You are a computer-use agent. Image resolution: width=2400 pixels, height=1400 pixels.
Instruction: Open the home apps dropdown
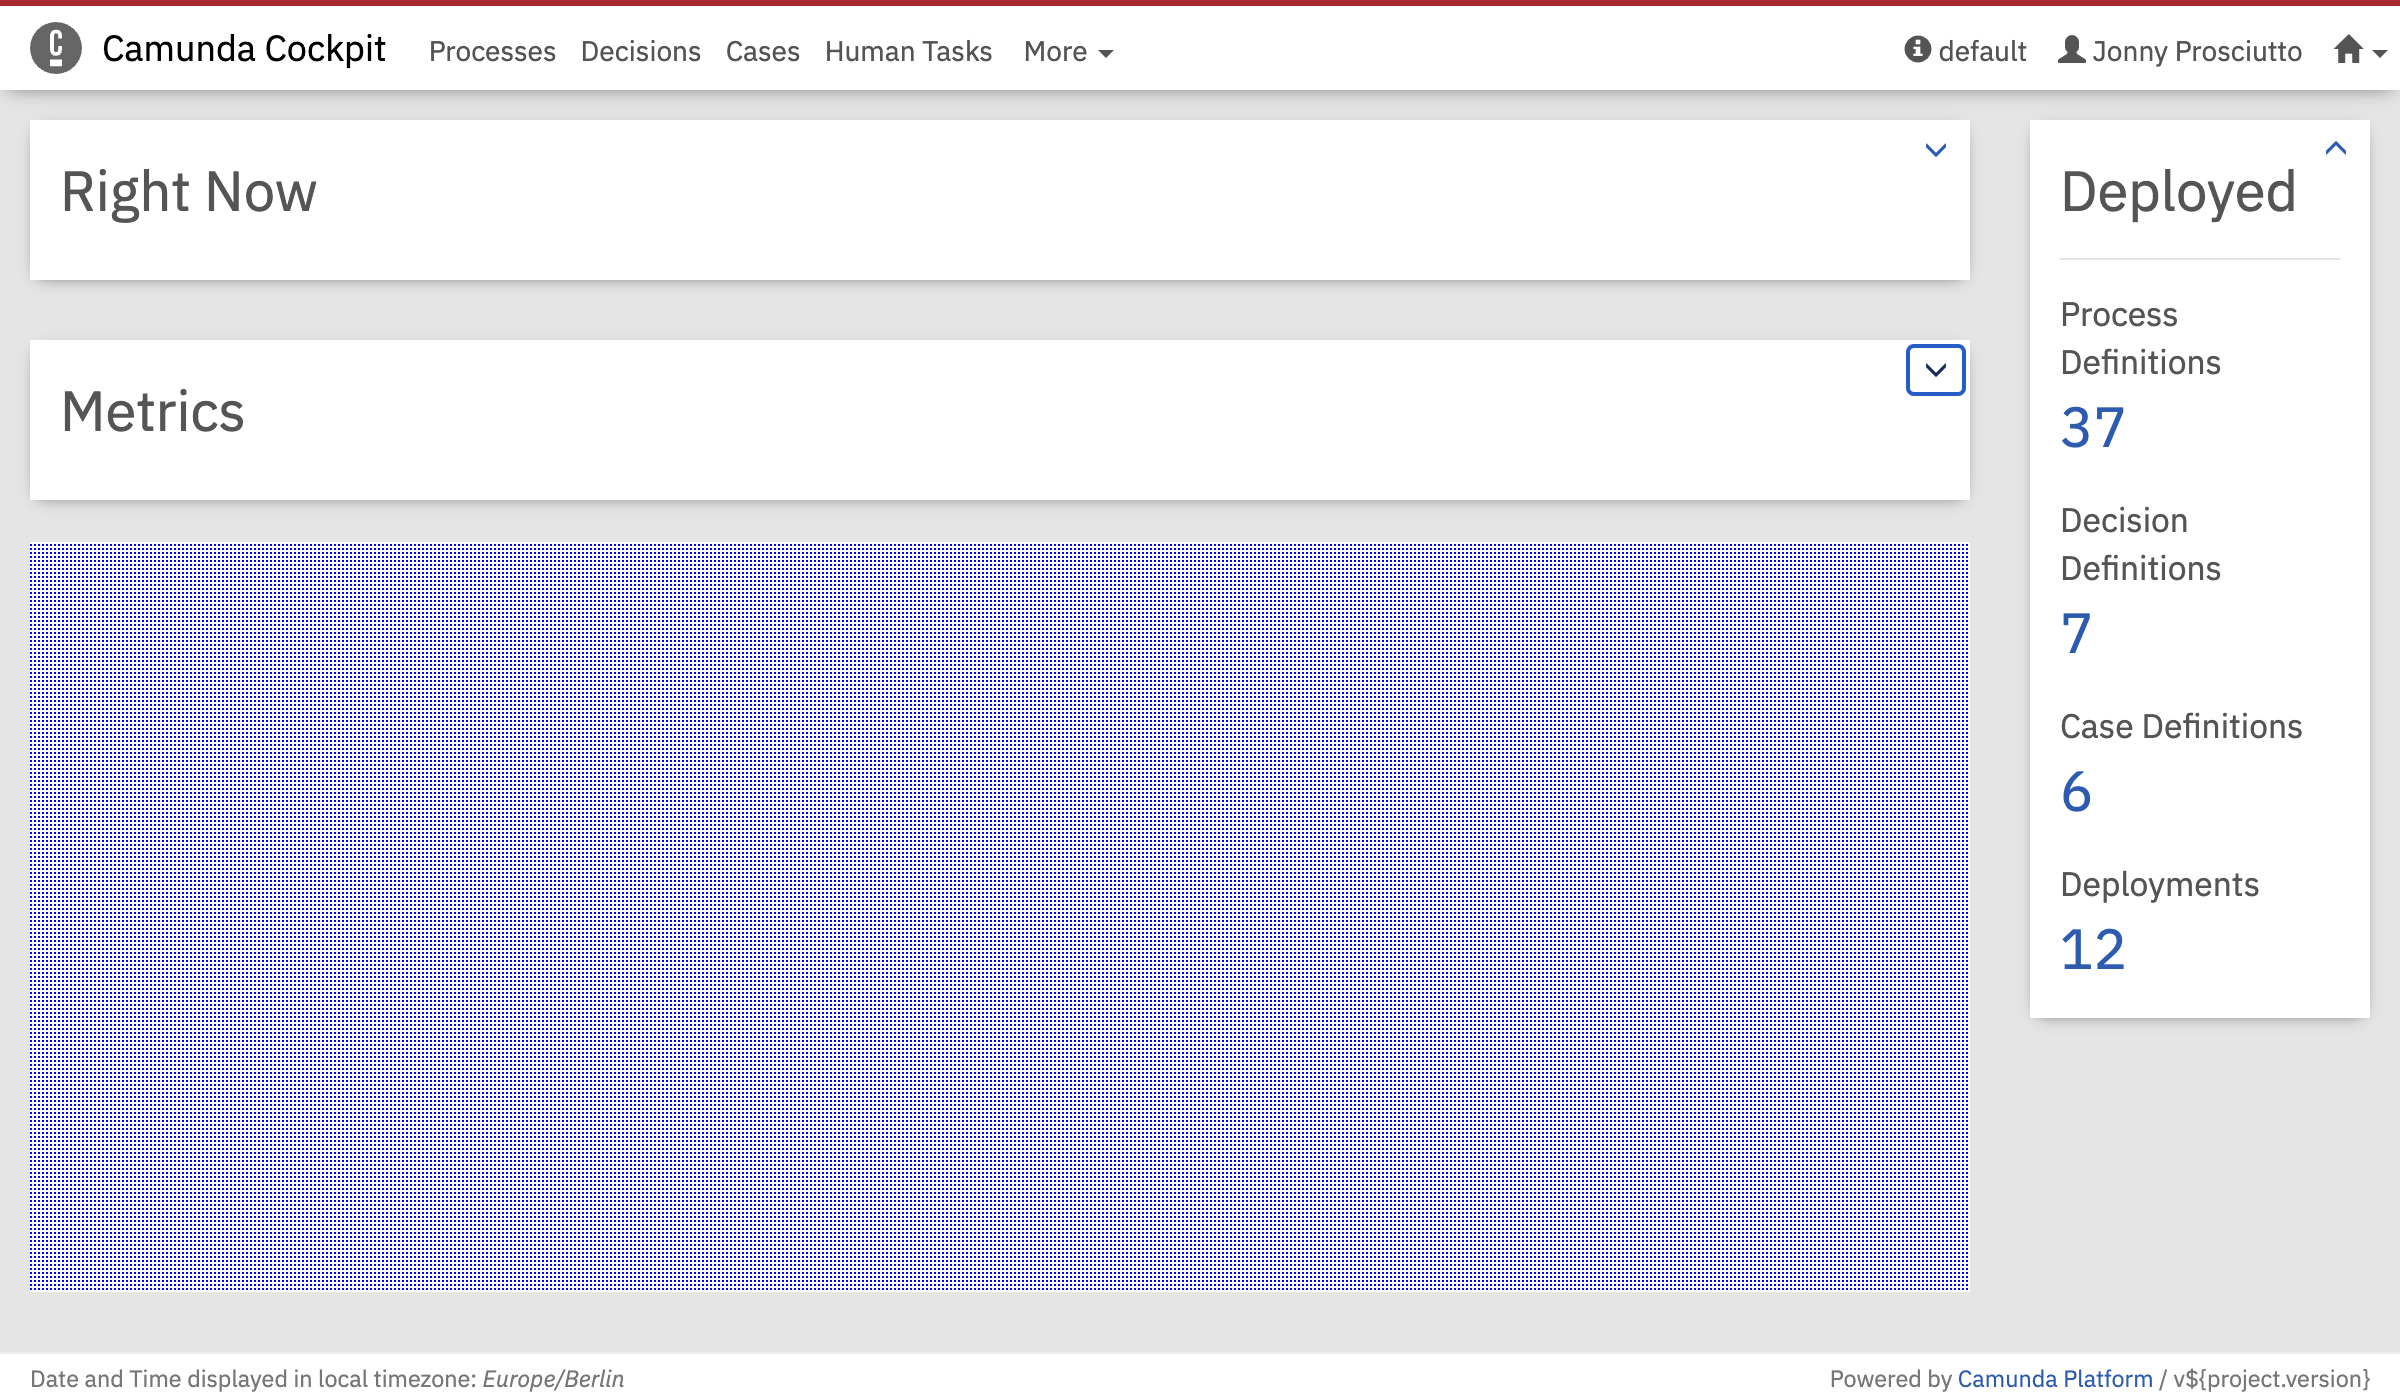pyautogui.click(x=2360, y=50)
